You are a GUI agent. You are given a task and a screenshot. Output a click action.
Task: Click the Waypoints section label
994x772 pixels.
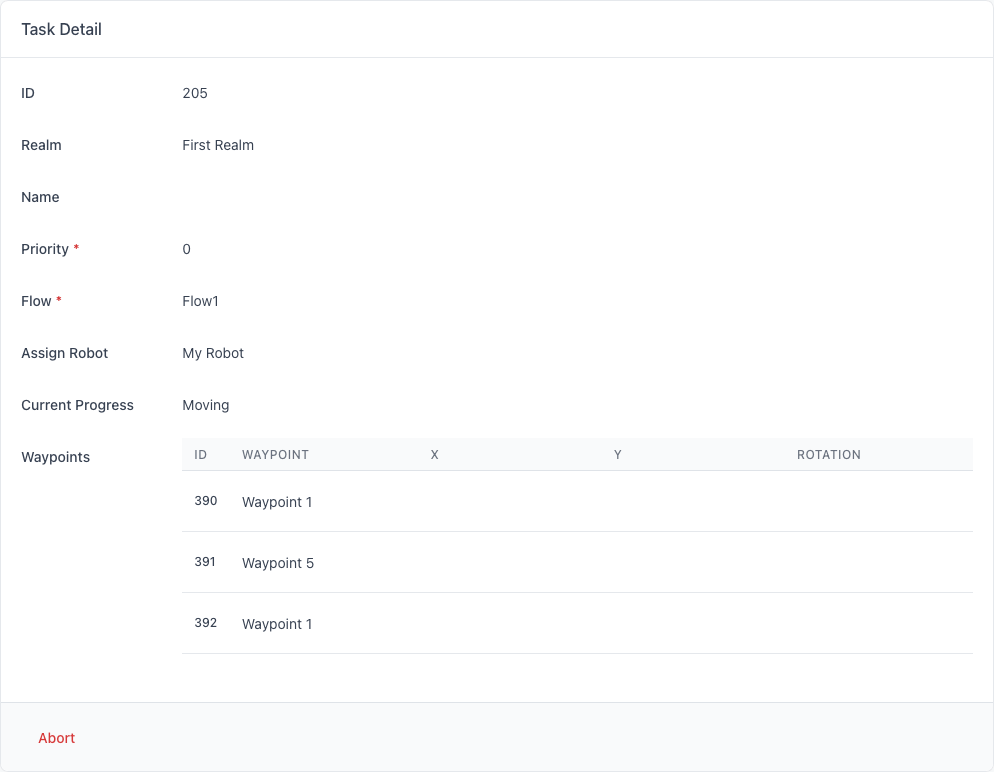(x=56, y=457)
